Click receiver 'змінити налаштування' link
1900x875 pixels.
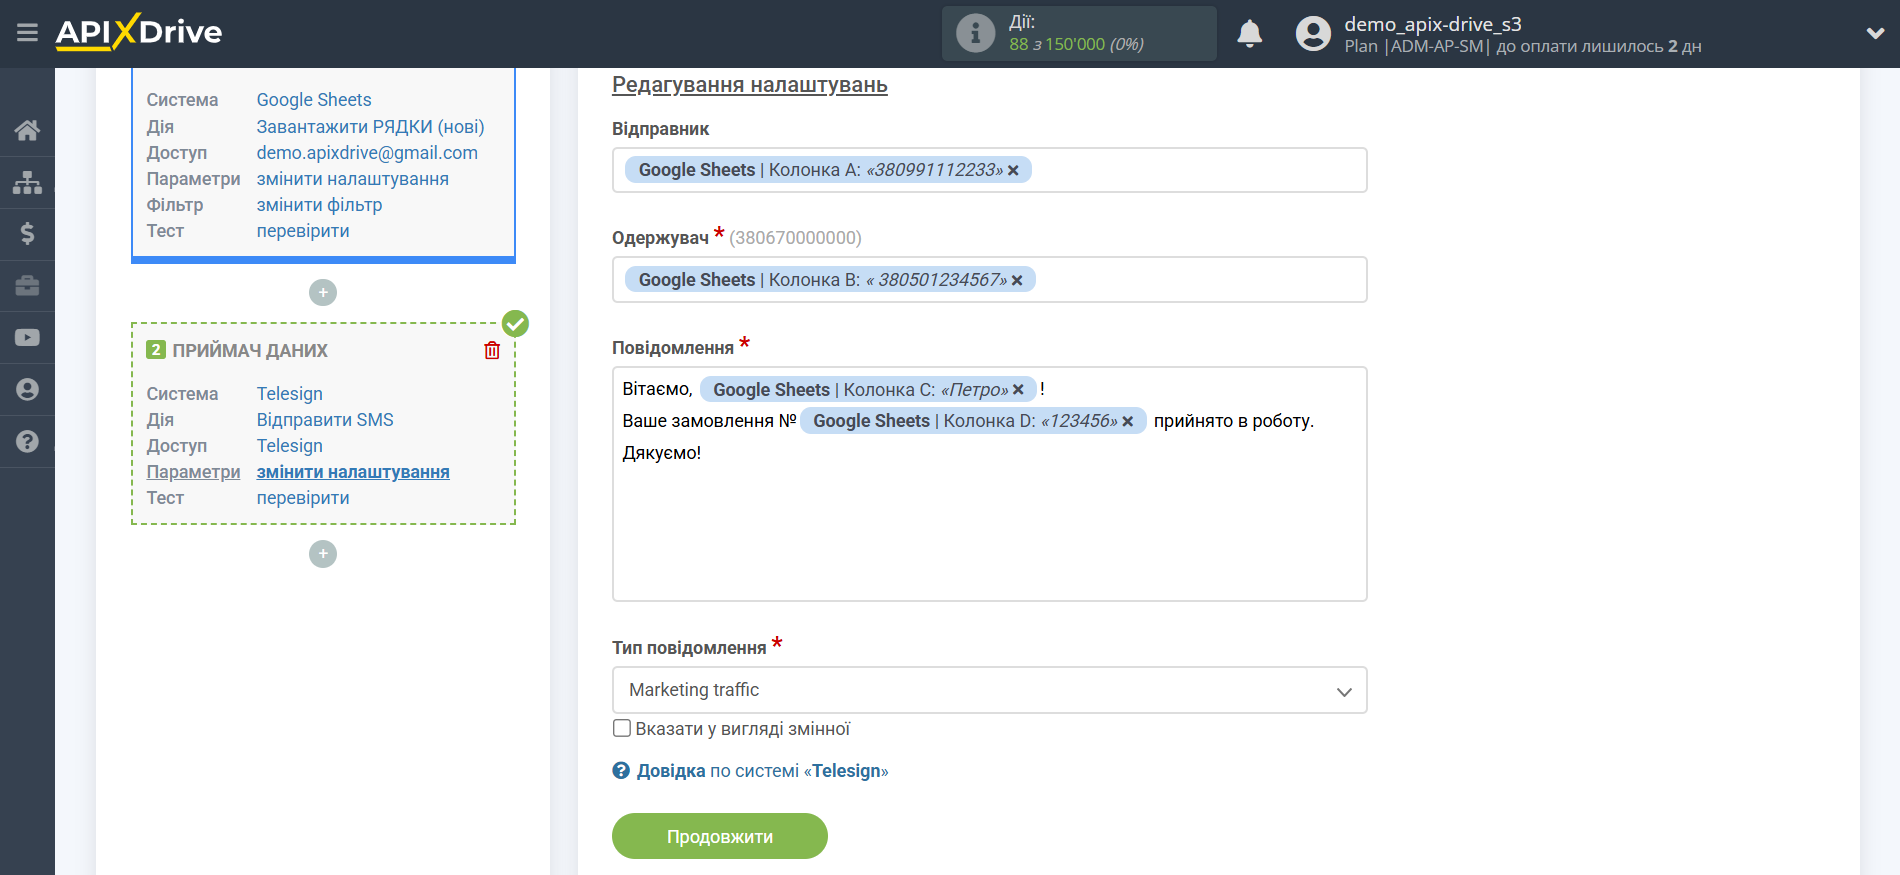[353, 472]
